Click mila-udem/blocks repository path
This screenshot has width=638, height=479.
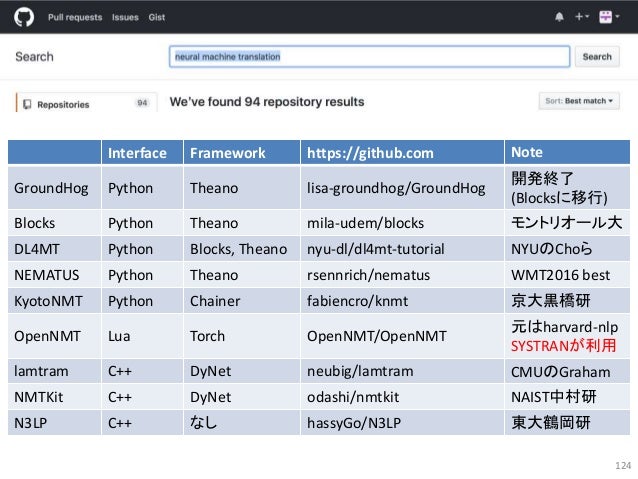pos(365,223)
